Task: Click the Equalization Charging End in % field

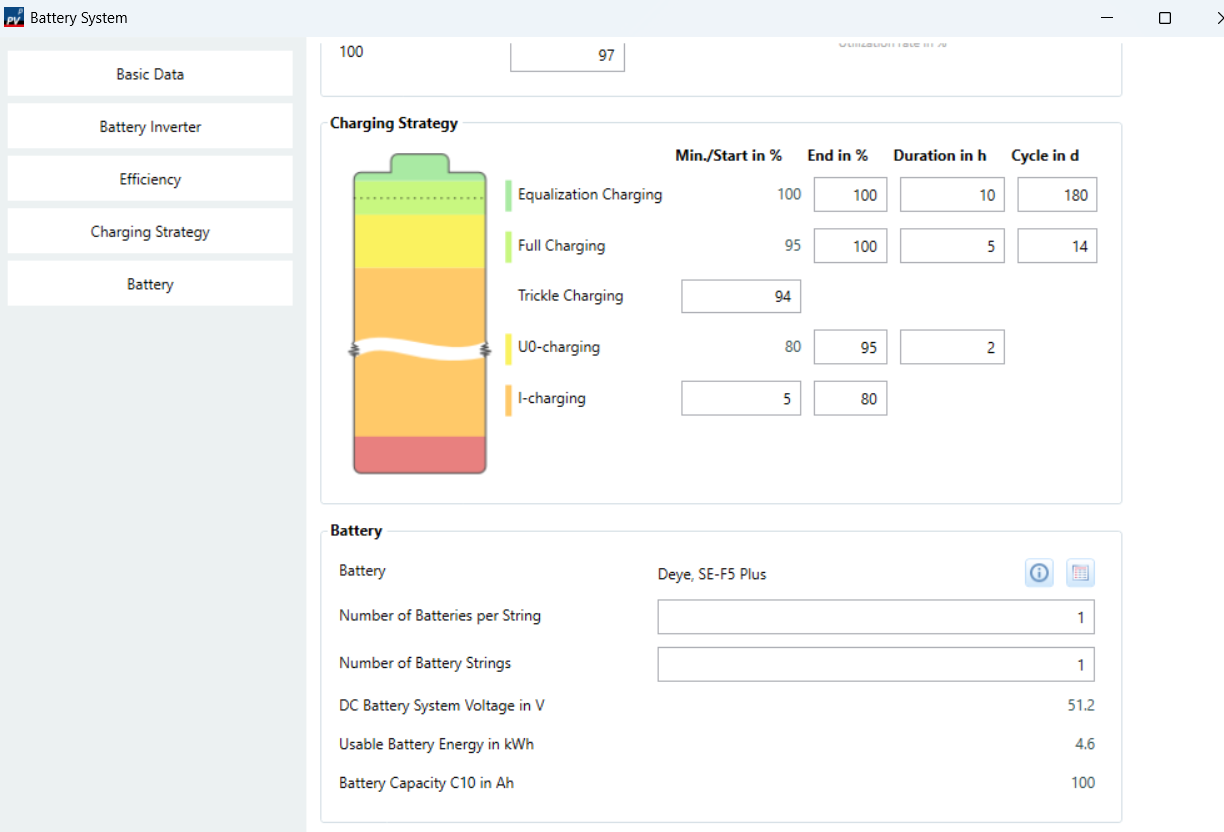Action: pos(850,195)
